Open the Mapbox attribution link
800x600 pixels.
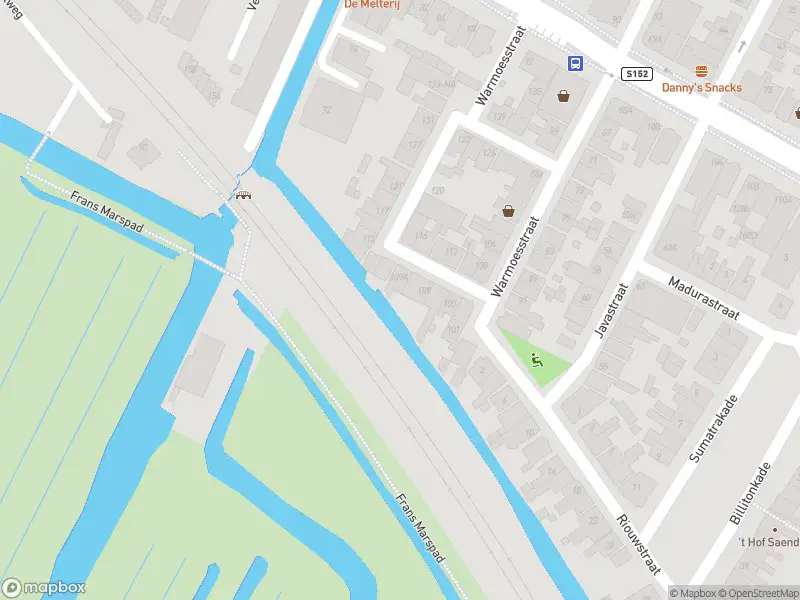coord(693,593)
